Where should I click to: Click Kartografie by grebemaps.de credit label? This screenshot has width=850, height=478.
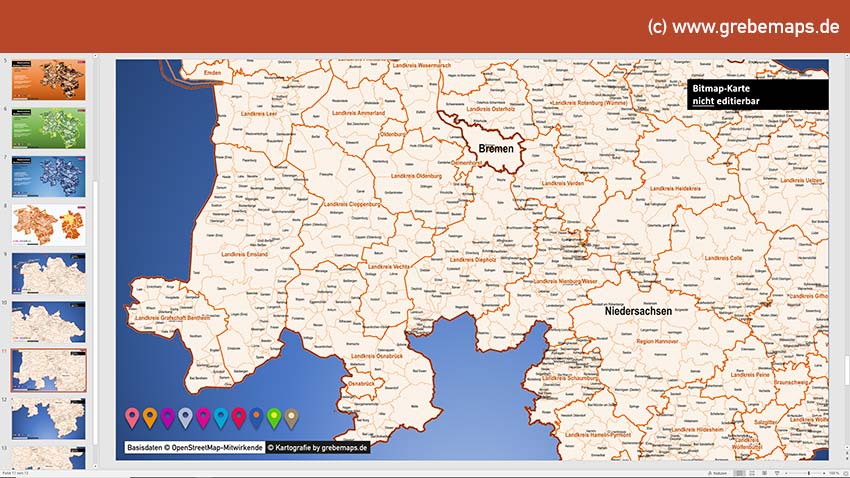coord(318,448)
